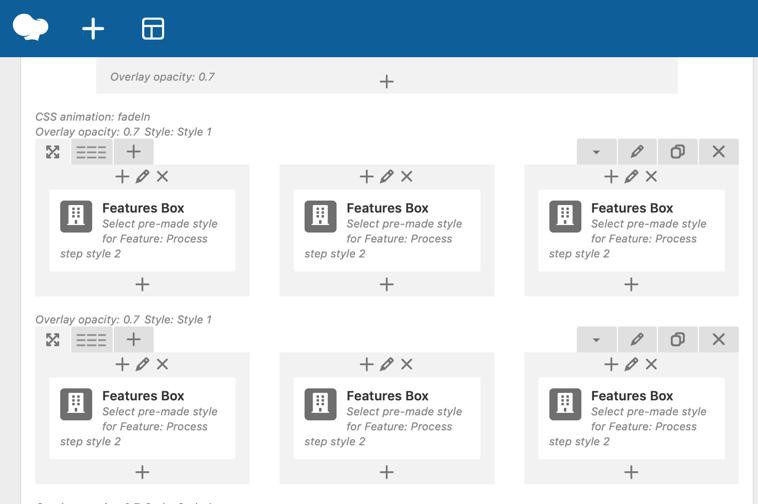Edit the first Style 1 row with its pencil
Image resolution: width=758 pixels, height=504 pixels.
point(637,152)
